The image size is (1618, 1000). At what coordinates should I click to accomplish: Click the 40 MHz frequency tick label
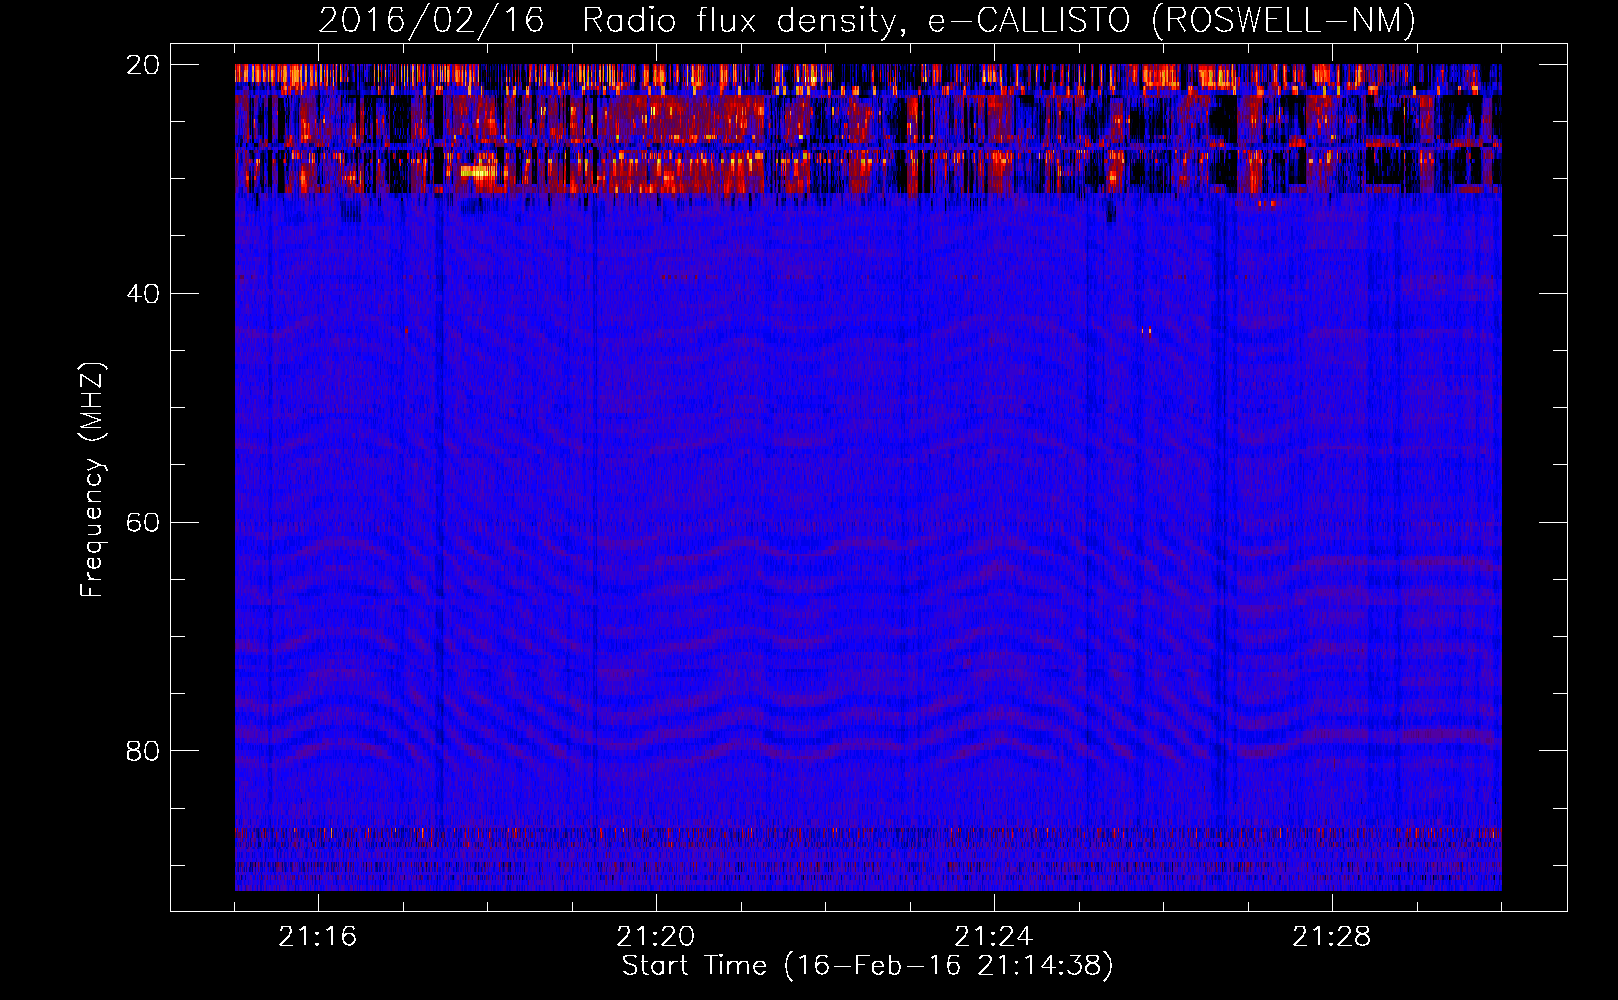coord(143,293)
